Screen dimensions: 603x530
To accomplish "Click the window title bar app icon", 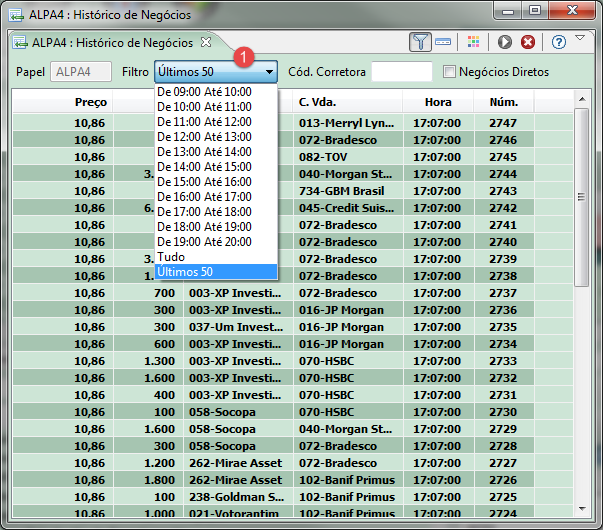I will click(x=17, y=15).
